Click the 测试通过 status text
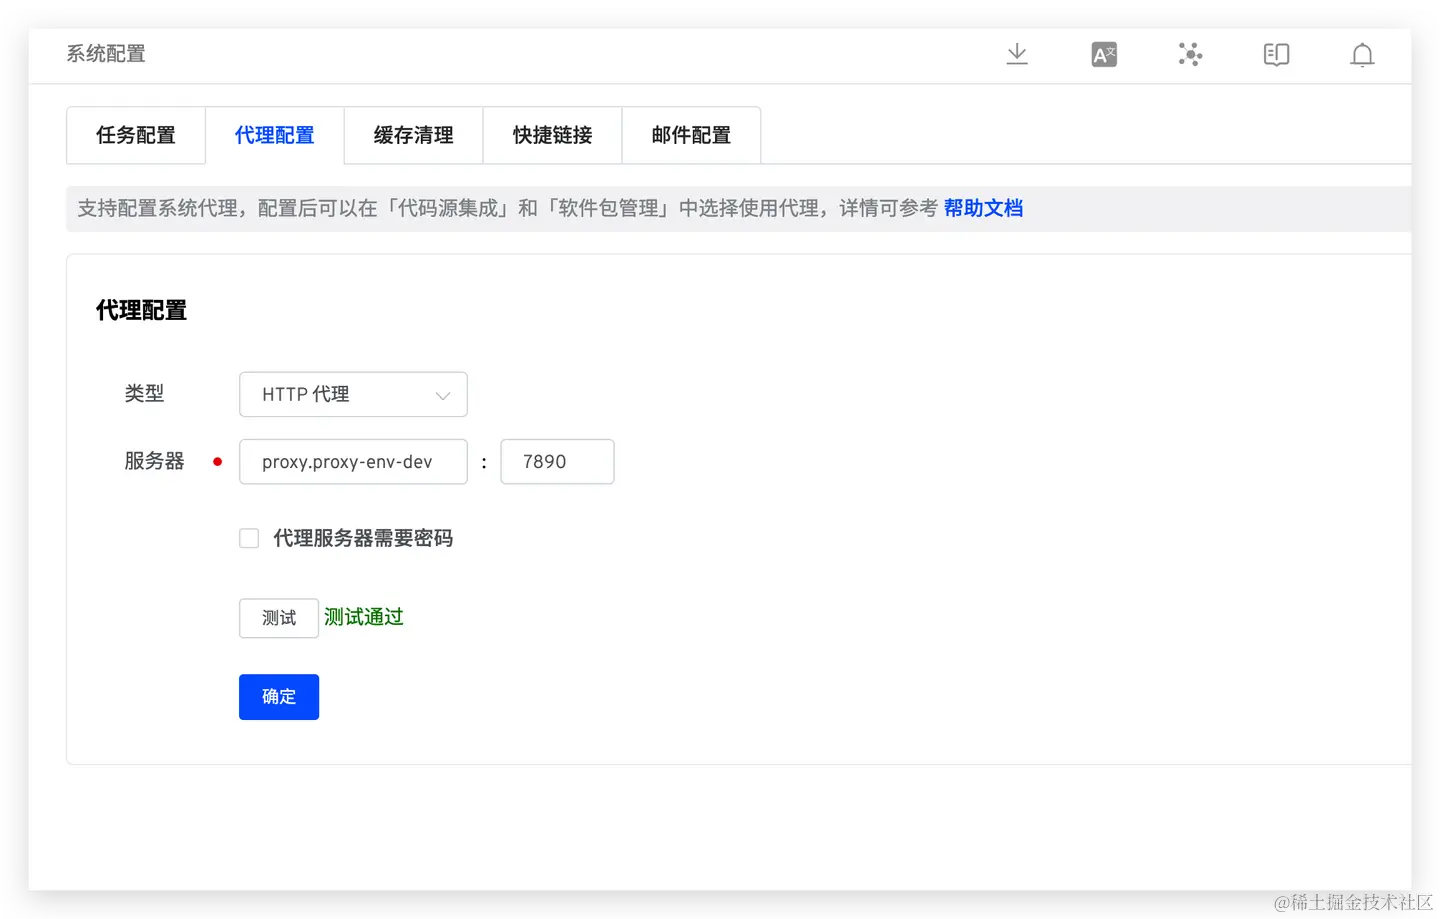1440x919 pixels. pyautogui.click(x=364, y=617)
